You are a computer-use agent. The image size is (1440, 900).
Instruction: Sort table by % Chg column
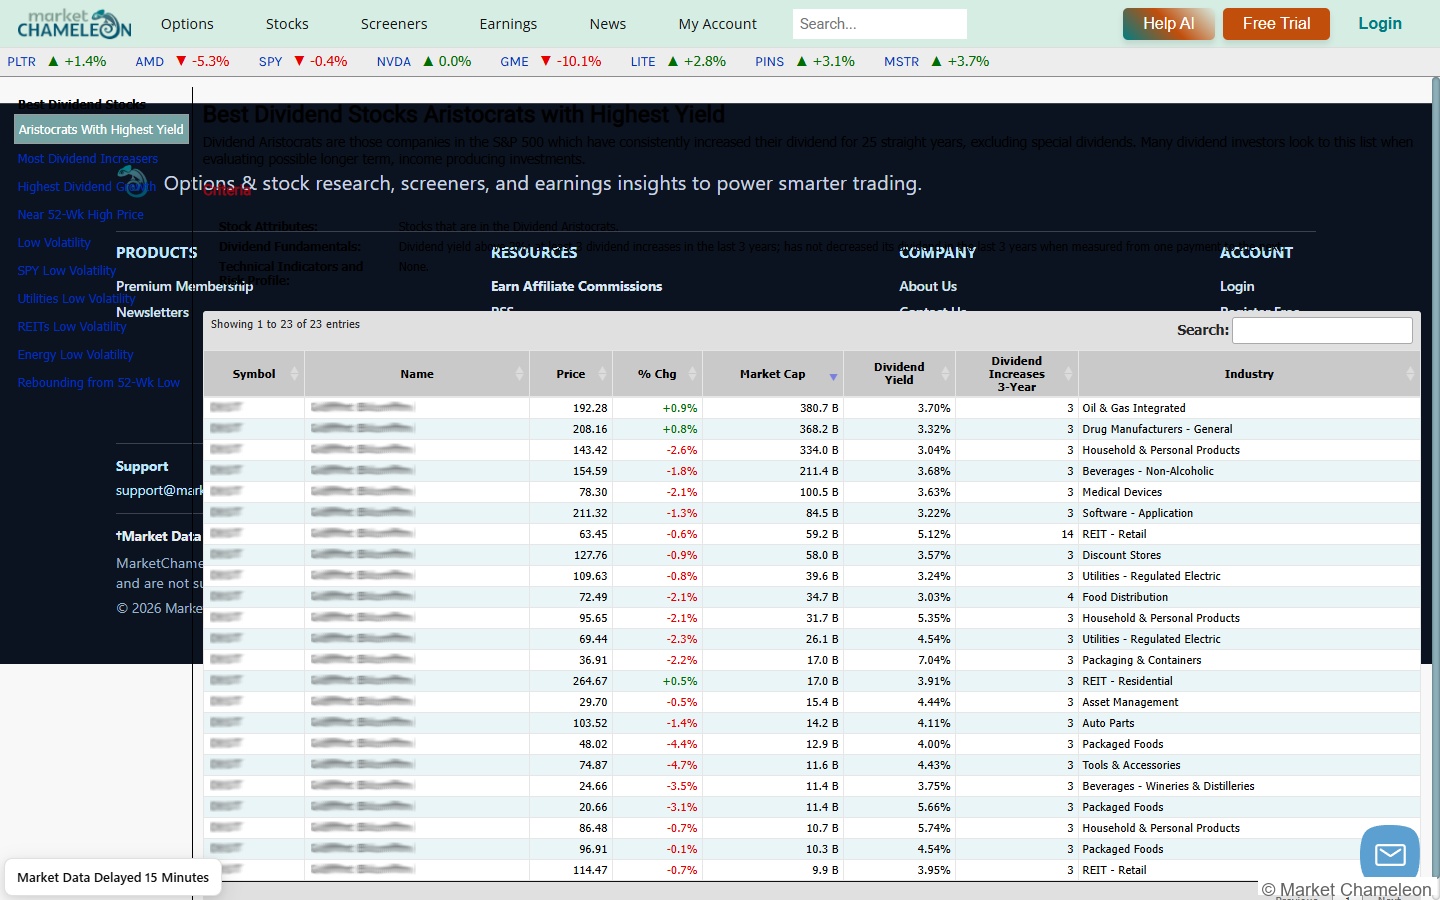(x=657, y=374)
